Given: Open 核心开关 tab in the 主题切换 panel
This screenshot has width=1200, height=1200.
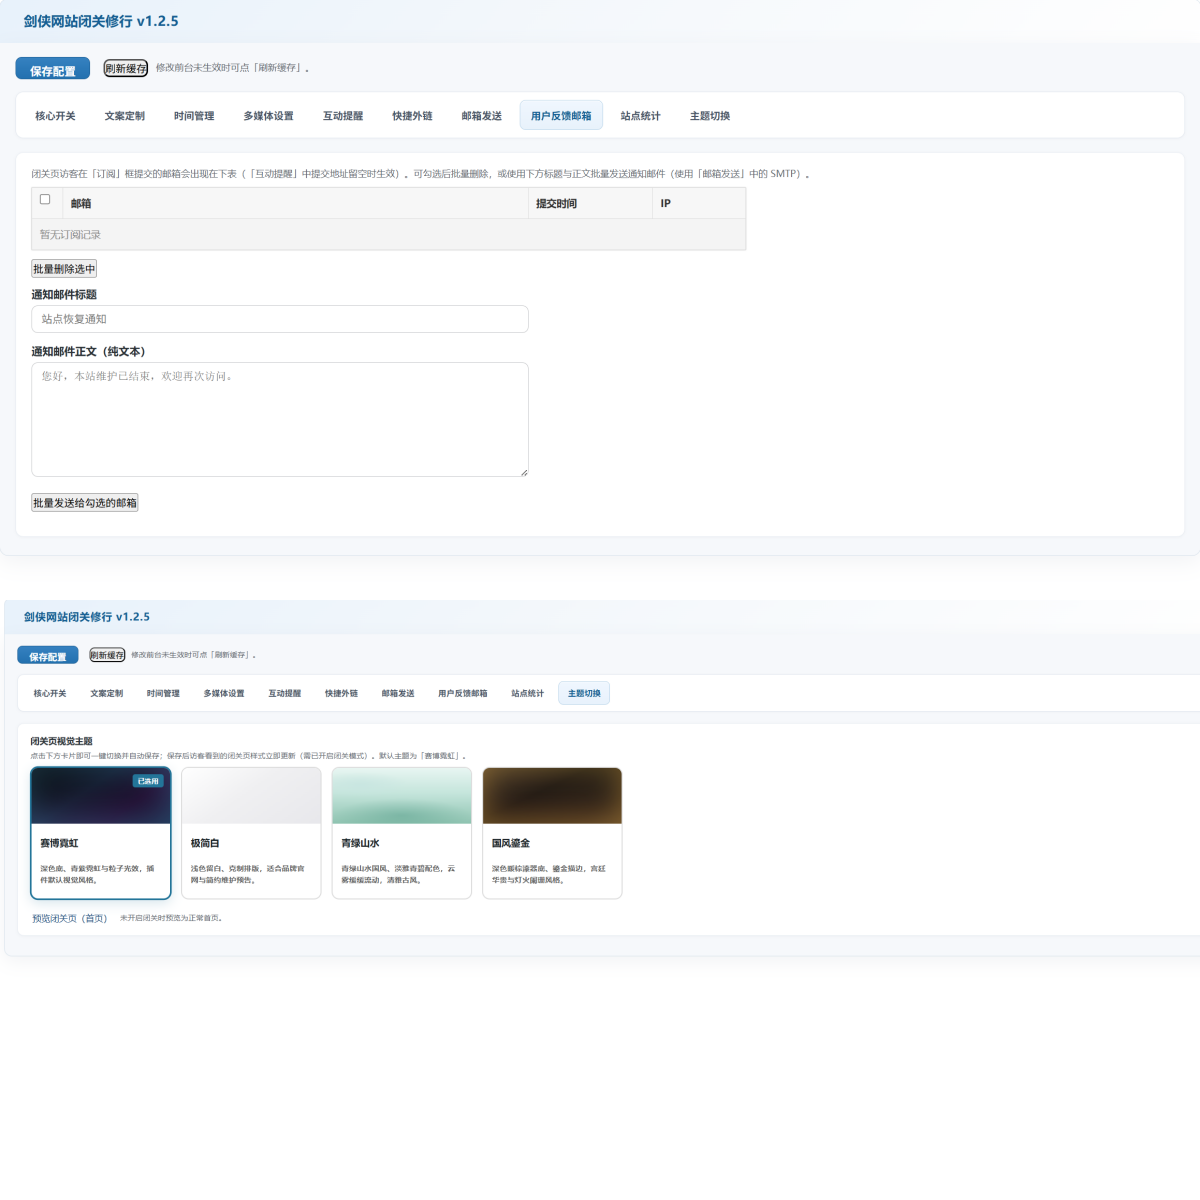Looking at the screenshot, I should coord(50,694).
